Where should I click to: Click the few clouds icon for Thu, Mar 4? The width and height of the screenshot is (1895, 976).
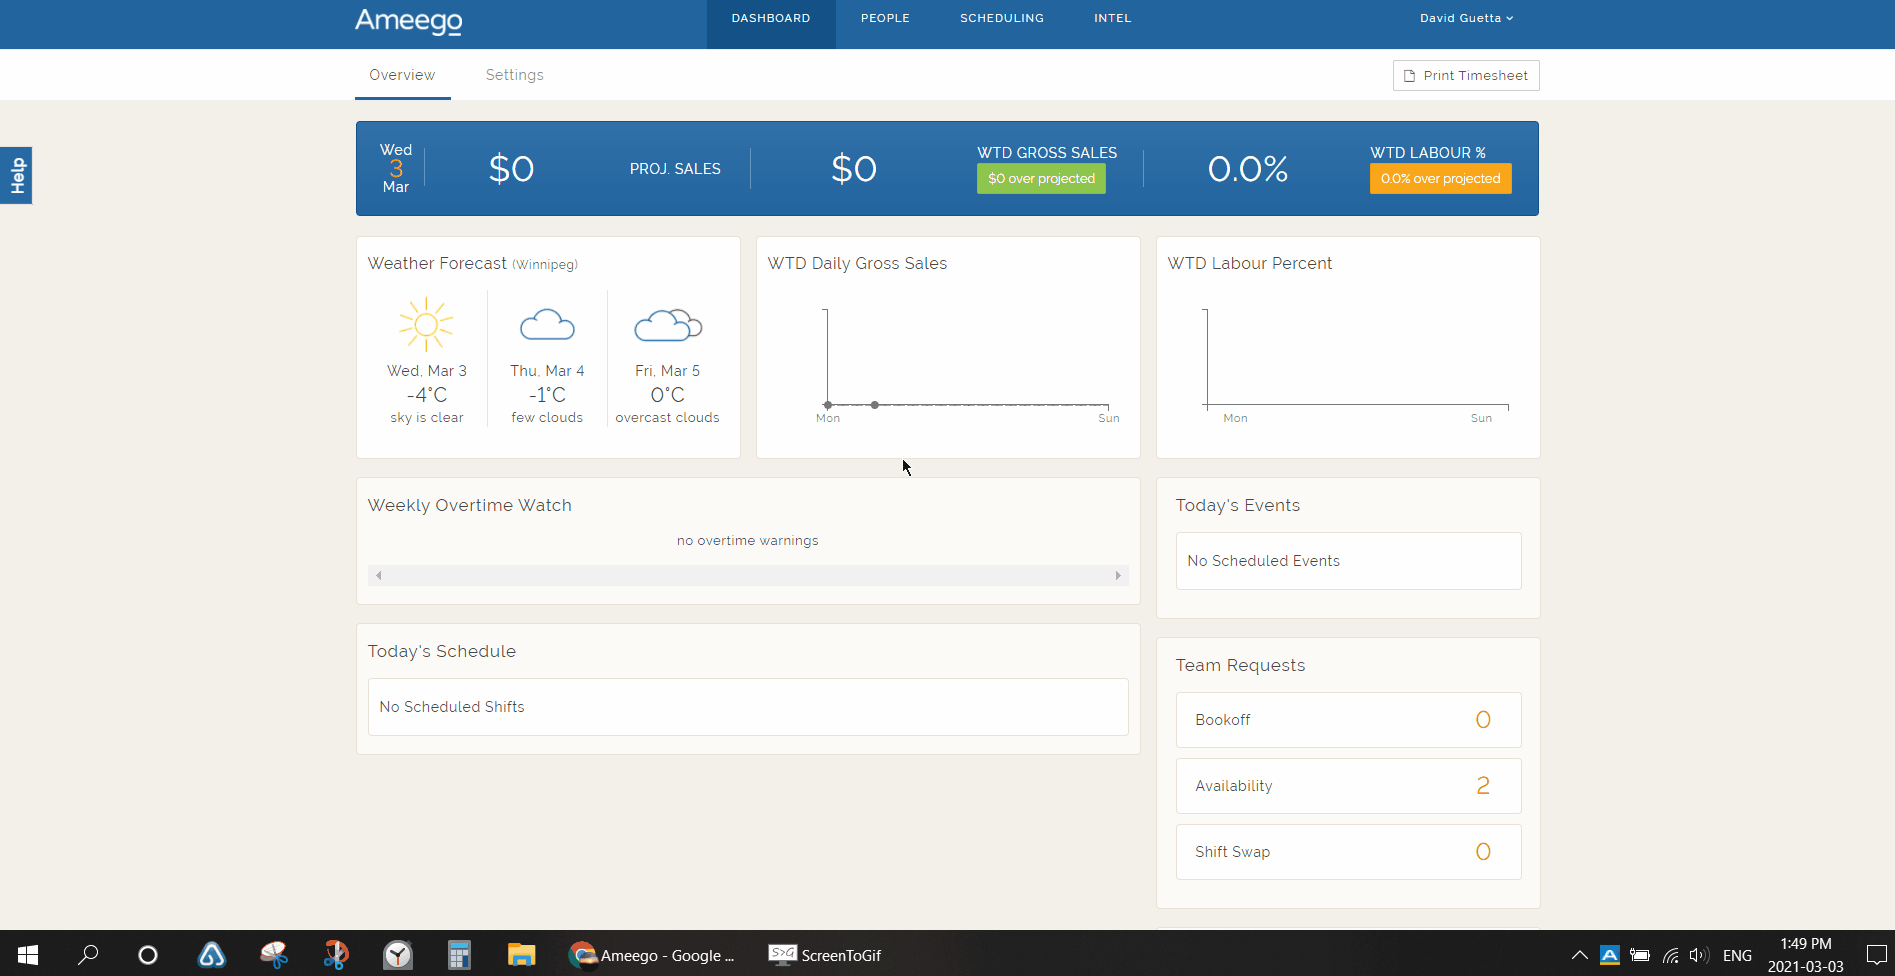point(547,324)
